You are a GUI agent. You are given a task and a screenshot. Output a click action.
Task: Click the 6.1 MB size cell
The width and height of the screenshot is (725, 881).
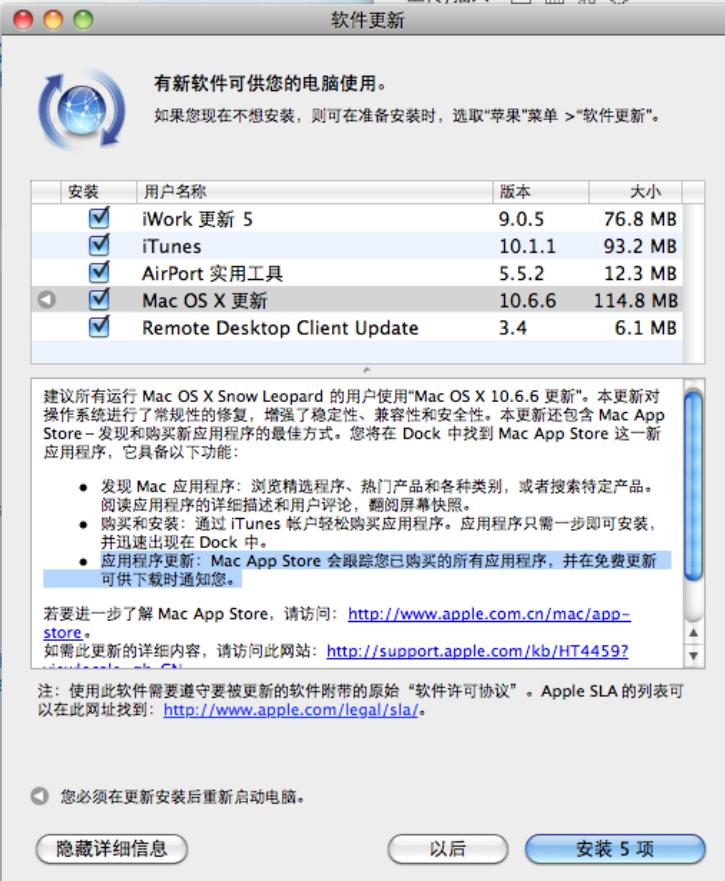[x=646, y=328]
